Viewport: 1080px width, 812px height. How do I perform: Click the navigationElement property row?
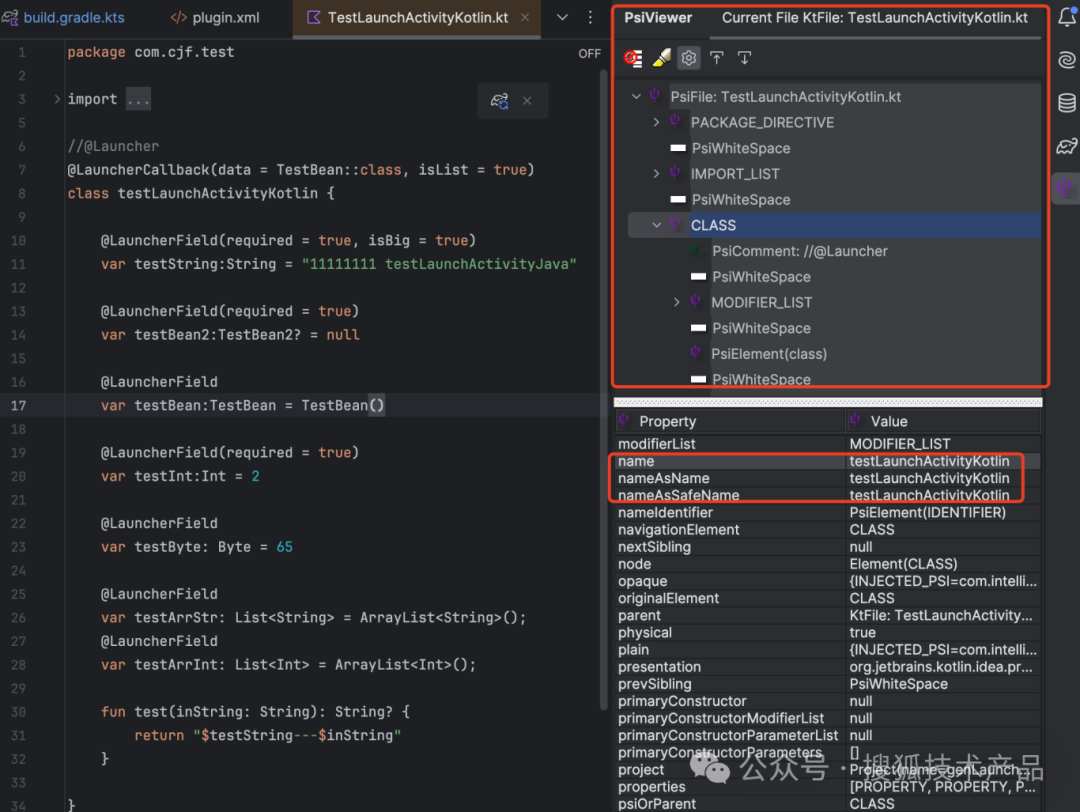(x=827, y=530)
